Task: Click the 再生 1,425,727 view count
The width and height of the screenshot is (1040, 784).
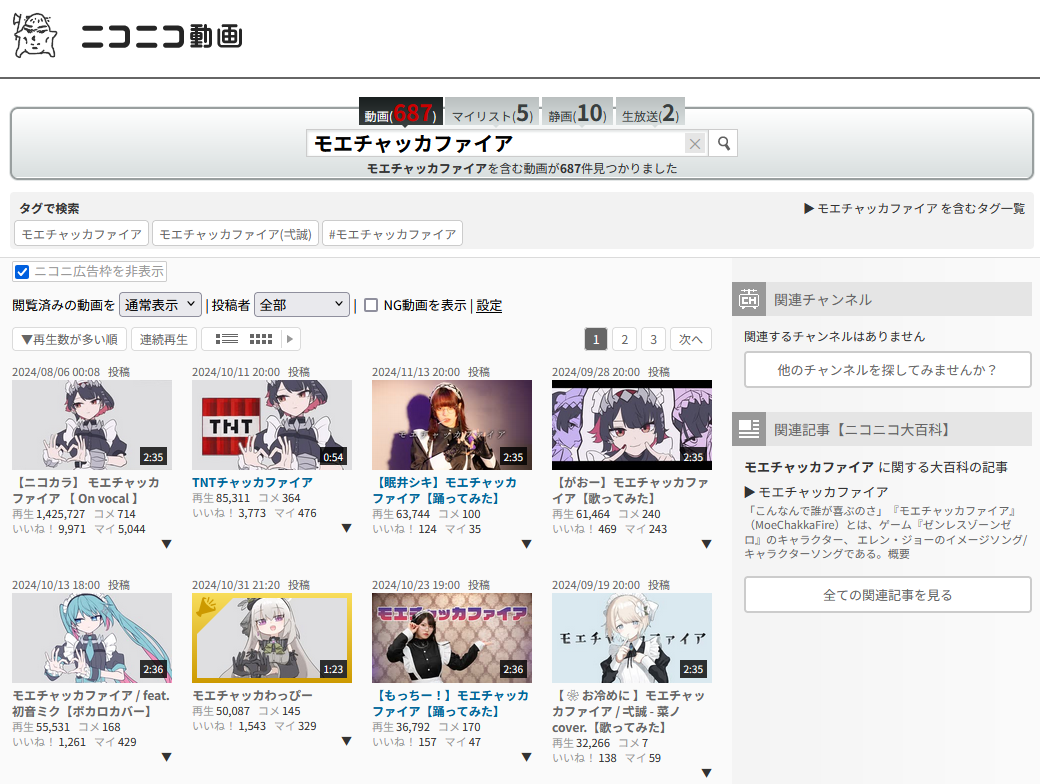Action: pos(48,514)
